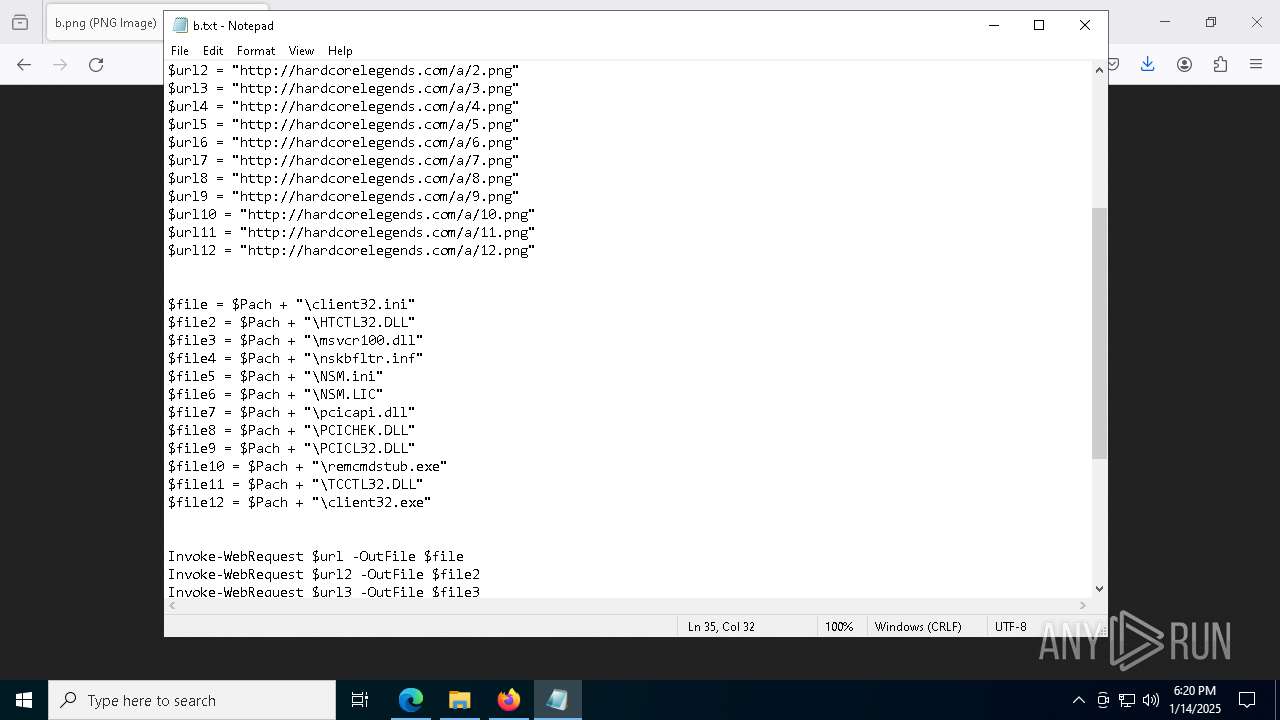
Task: Click the taskbar search box
Action: (192, 700)
